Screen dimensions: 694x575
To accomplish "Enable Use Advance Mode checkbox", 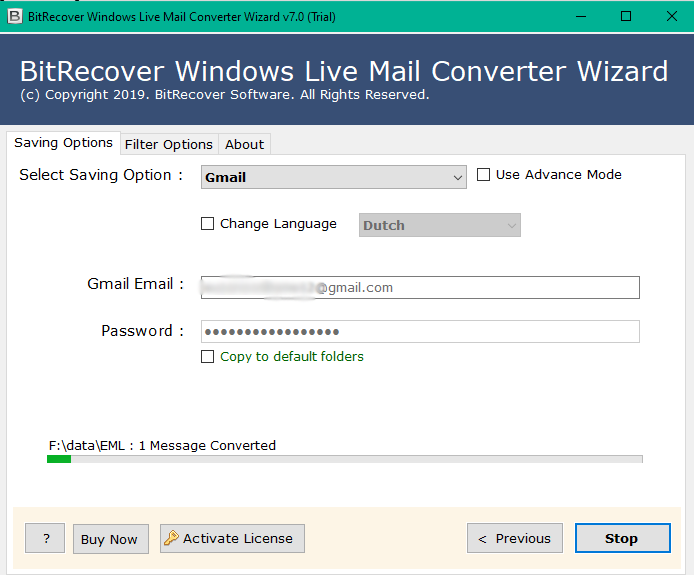I will point(483,174).
